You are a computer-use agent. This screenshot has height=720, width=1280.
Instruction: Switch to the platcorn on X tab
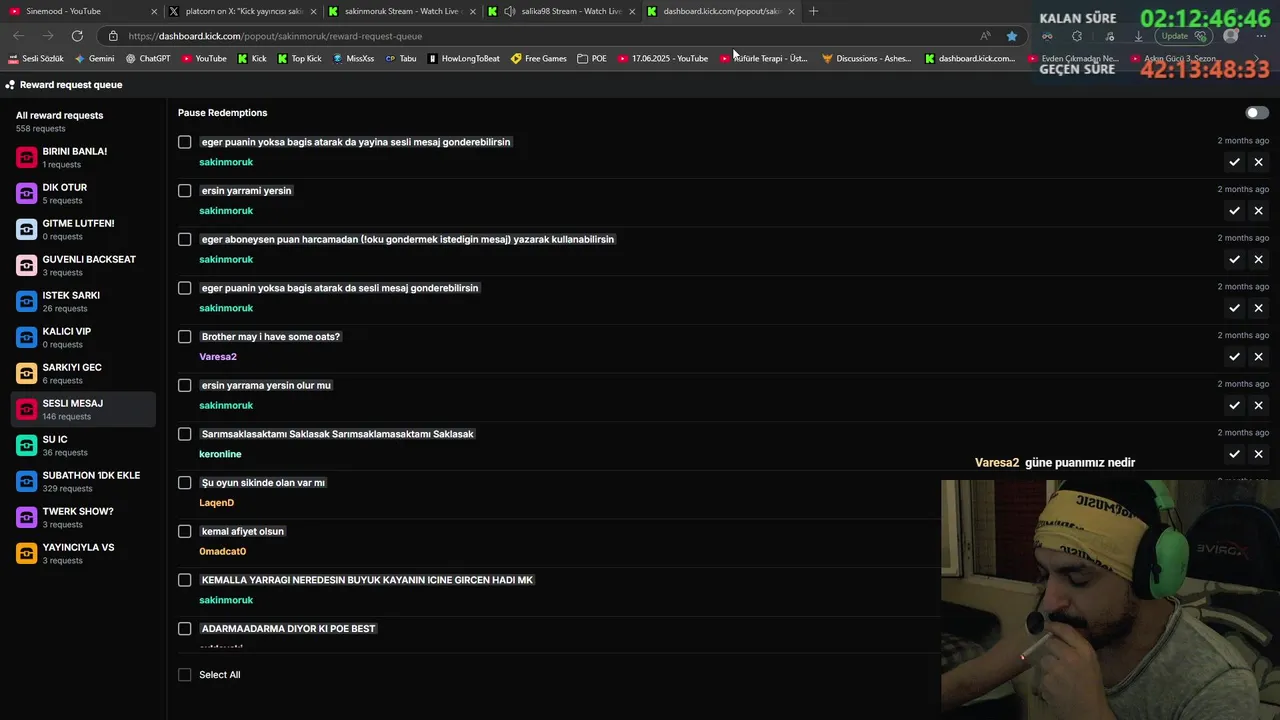pos(243,11)
